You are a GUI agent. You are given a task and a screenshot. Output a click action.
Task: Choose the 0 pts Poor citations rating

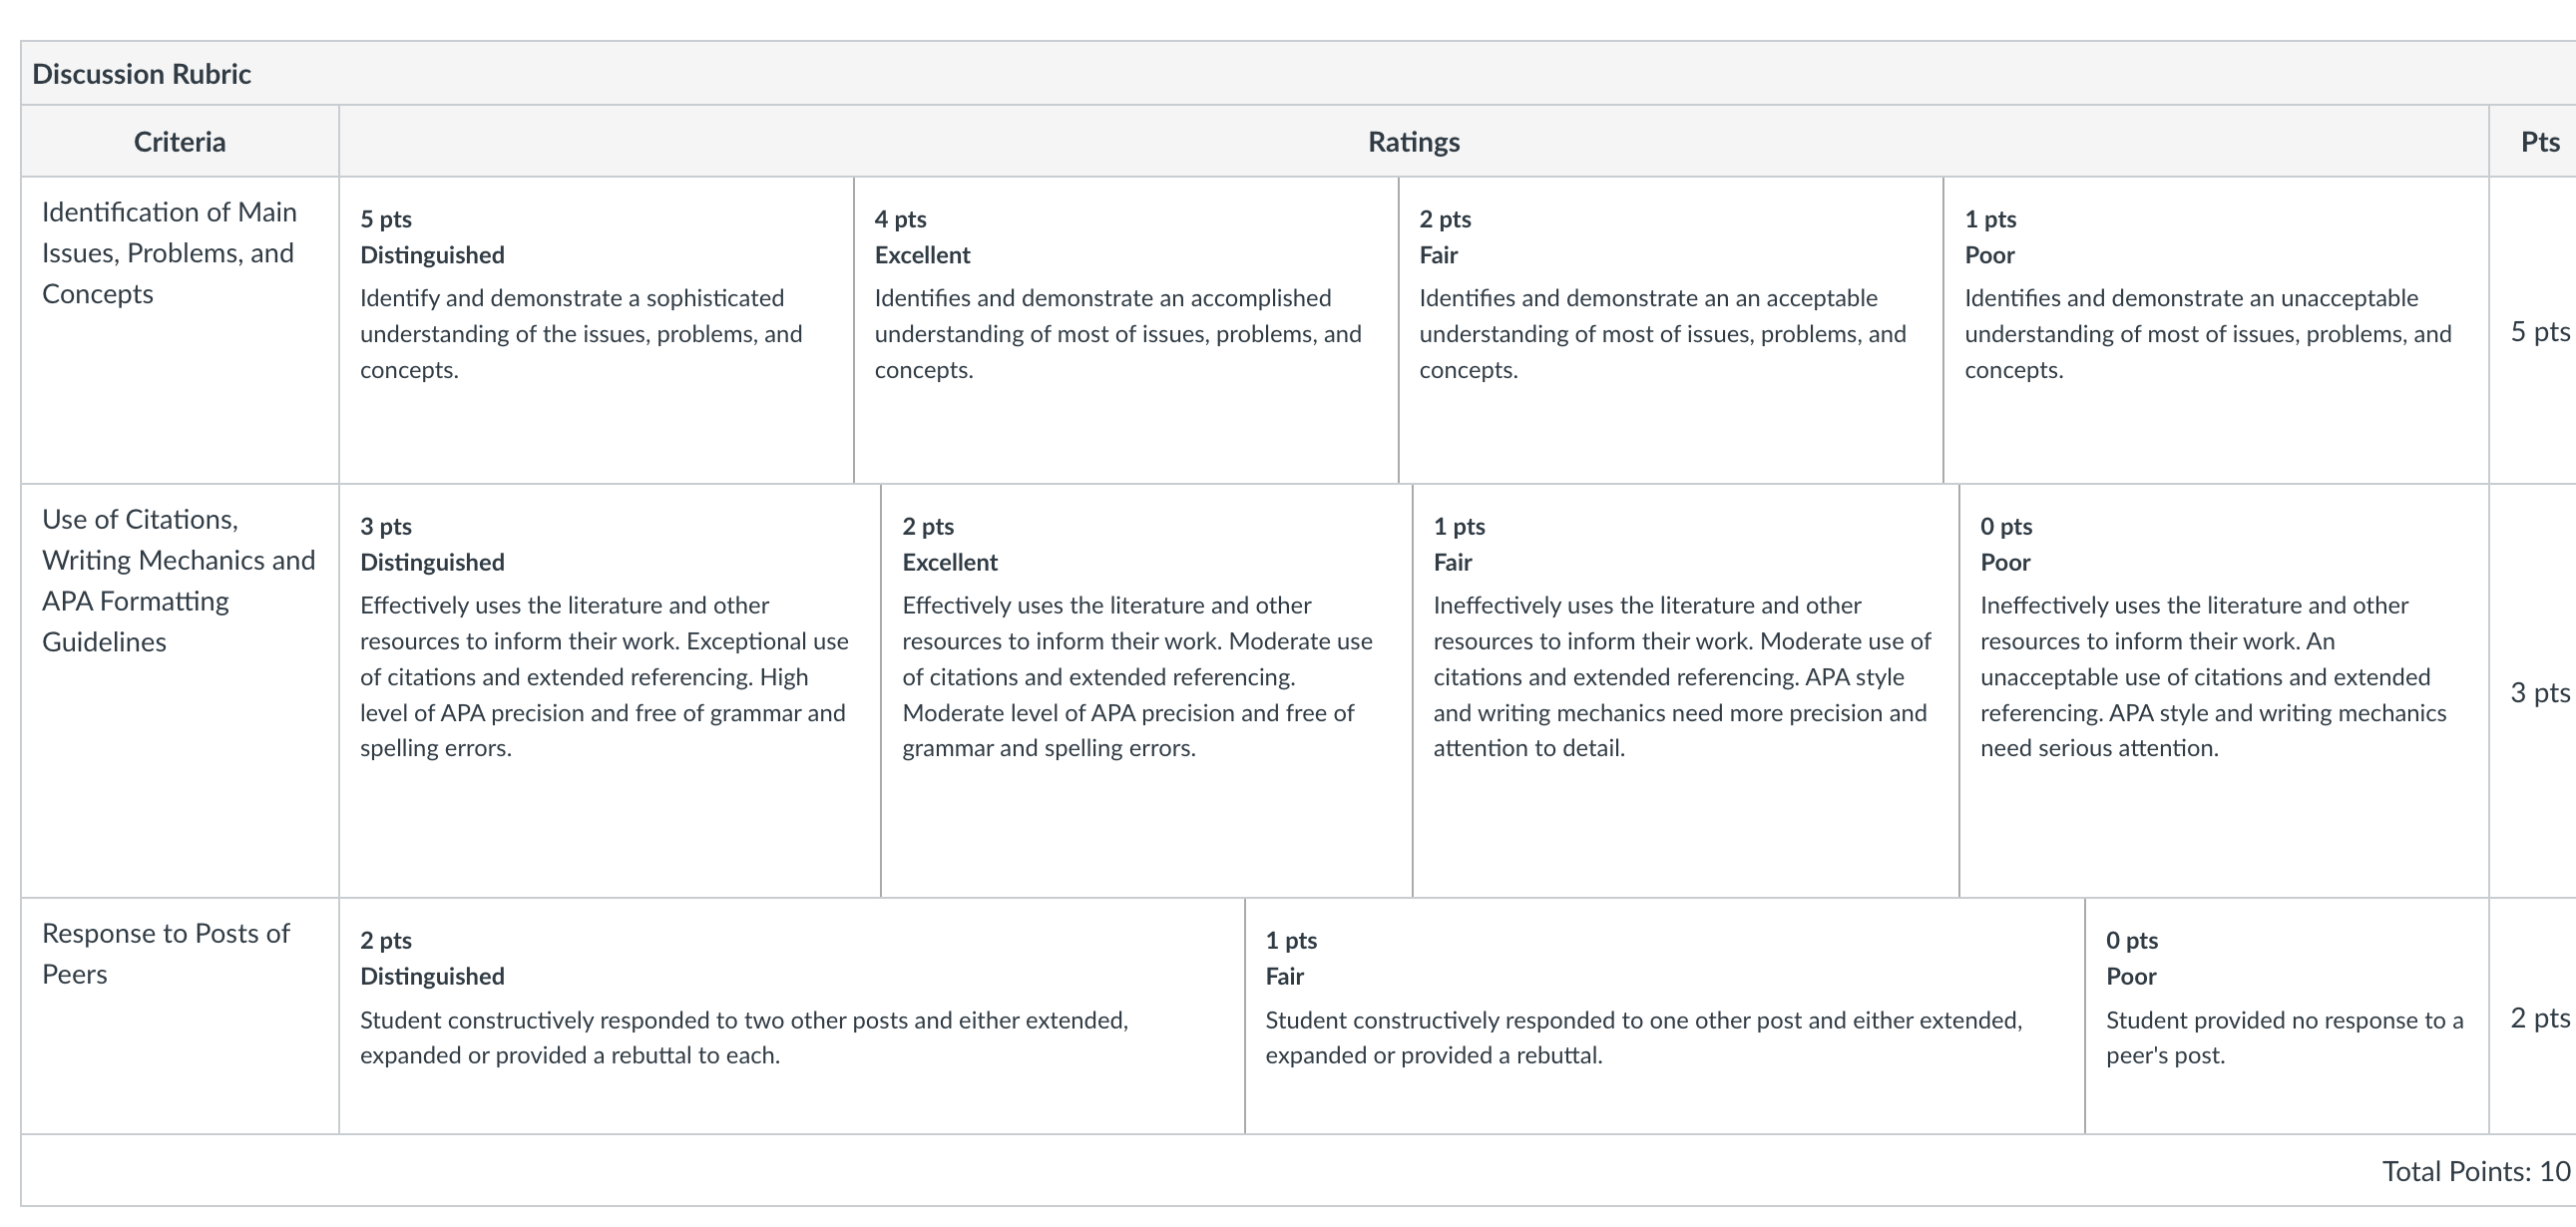2224,691
